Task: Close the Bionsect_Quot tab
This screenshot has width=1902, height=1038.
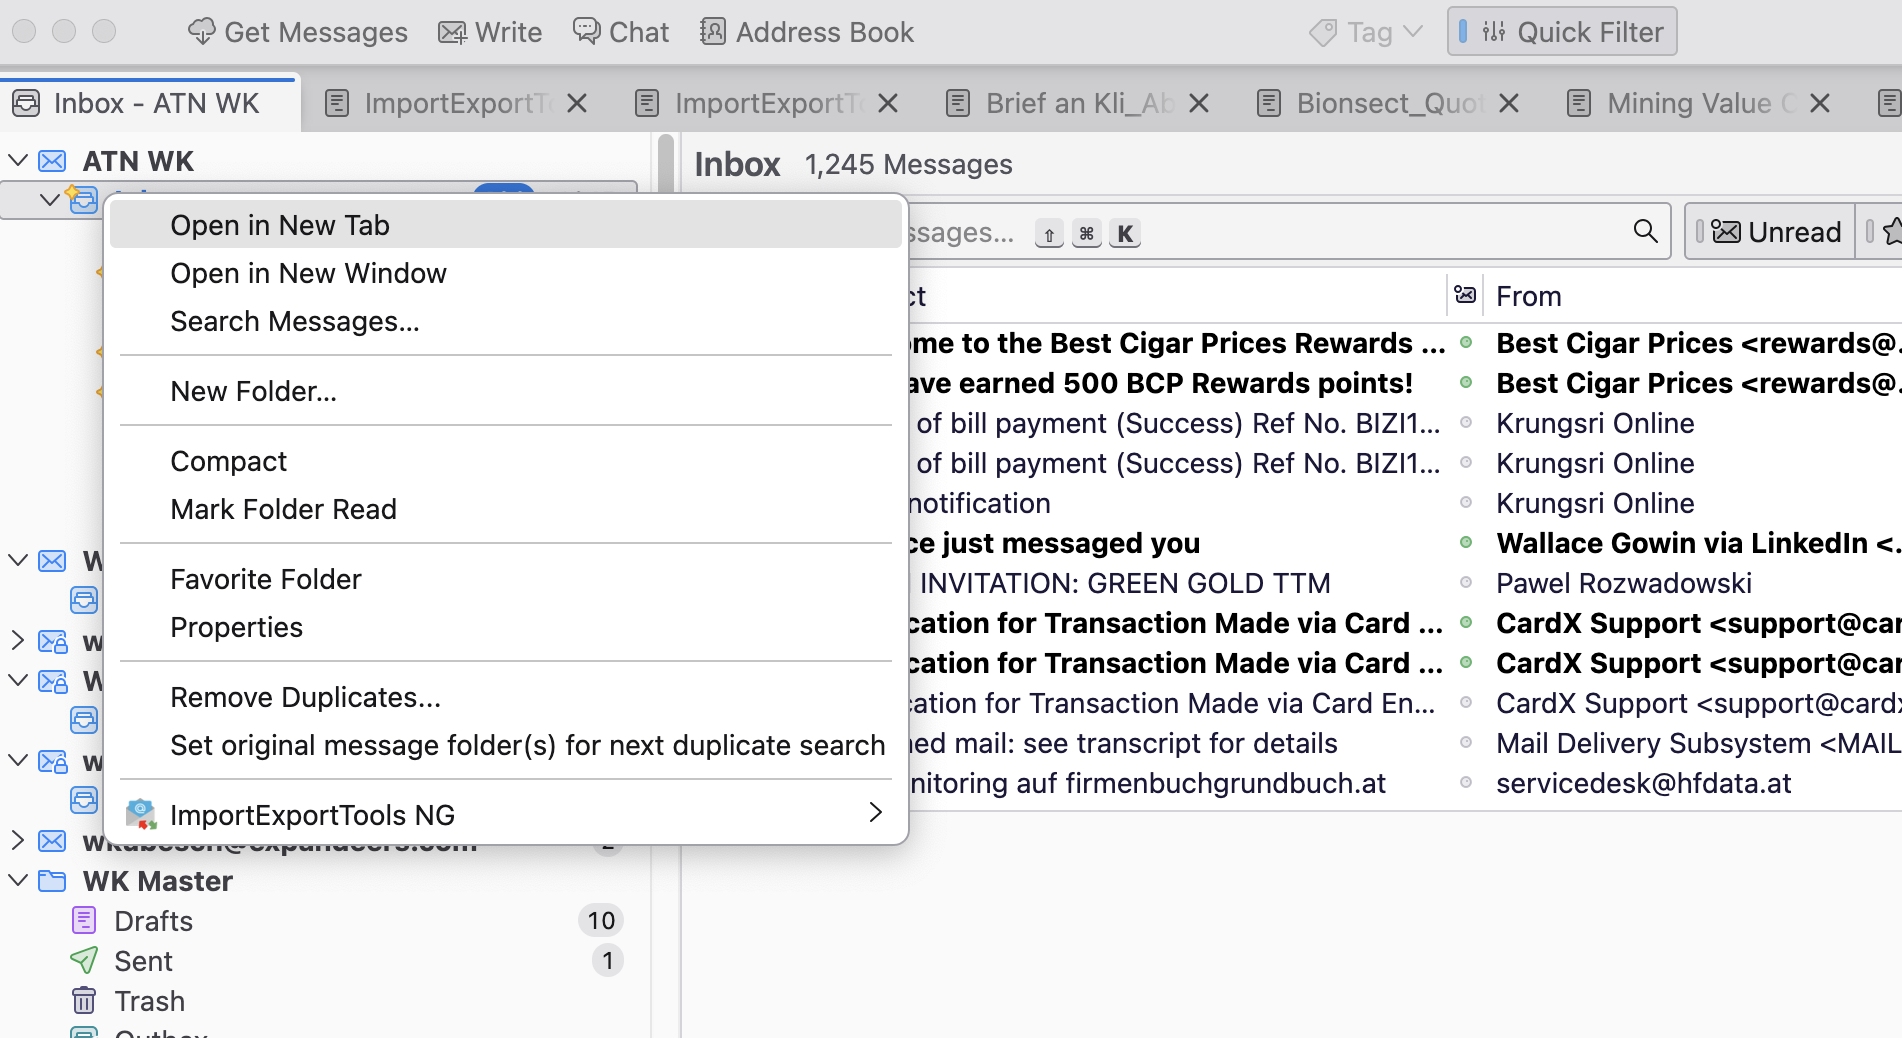Action: (x=1509, y=103)
